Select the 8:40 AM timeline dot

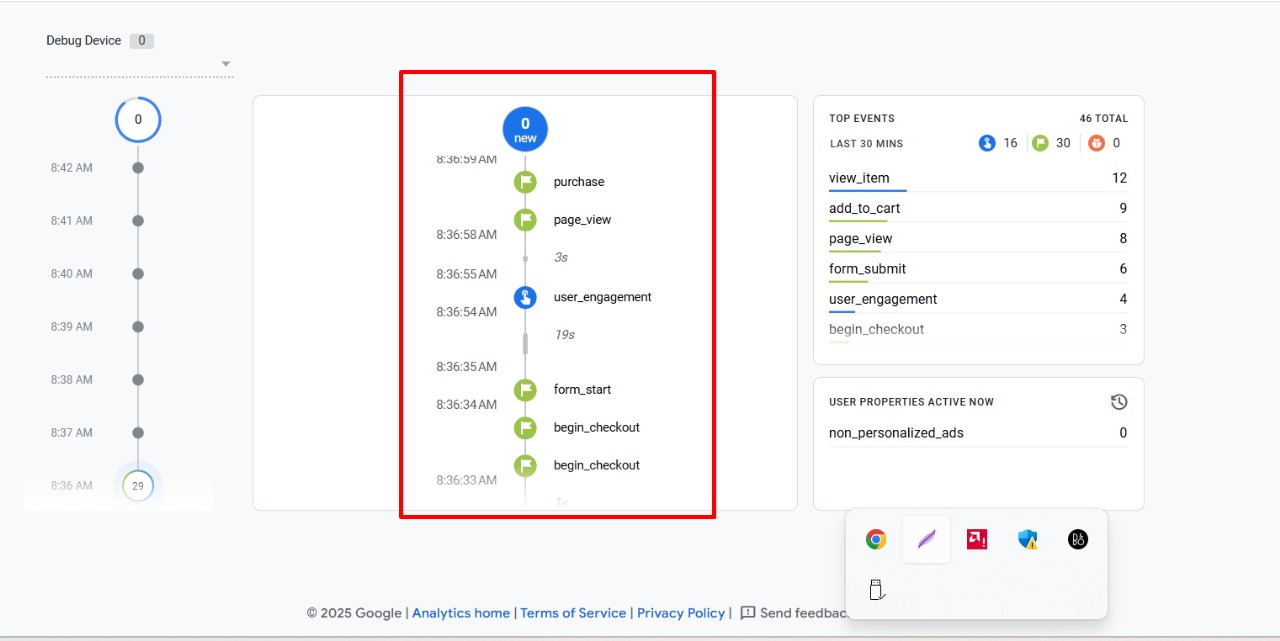point(138,274)
